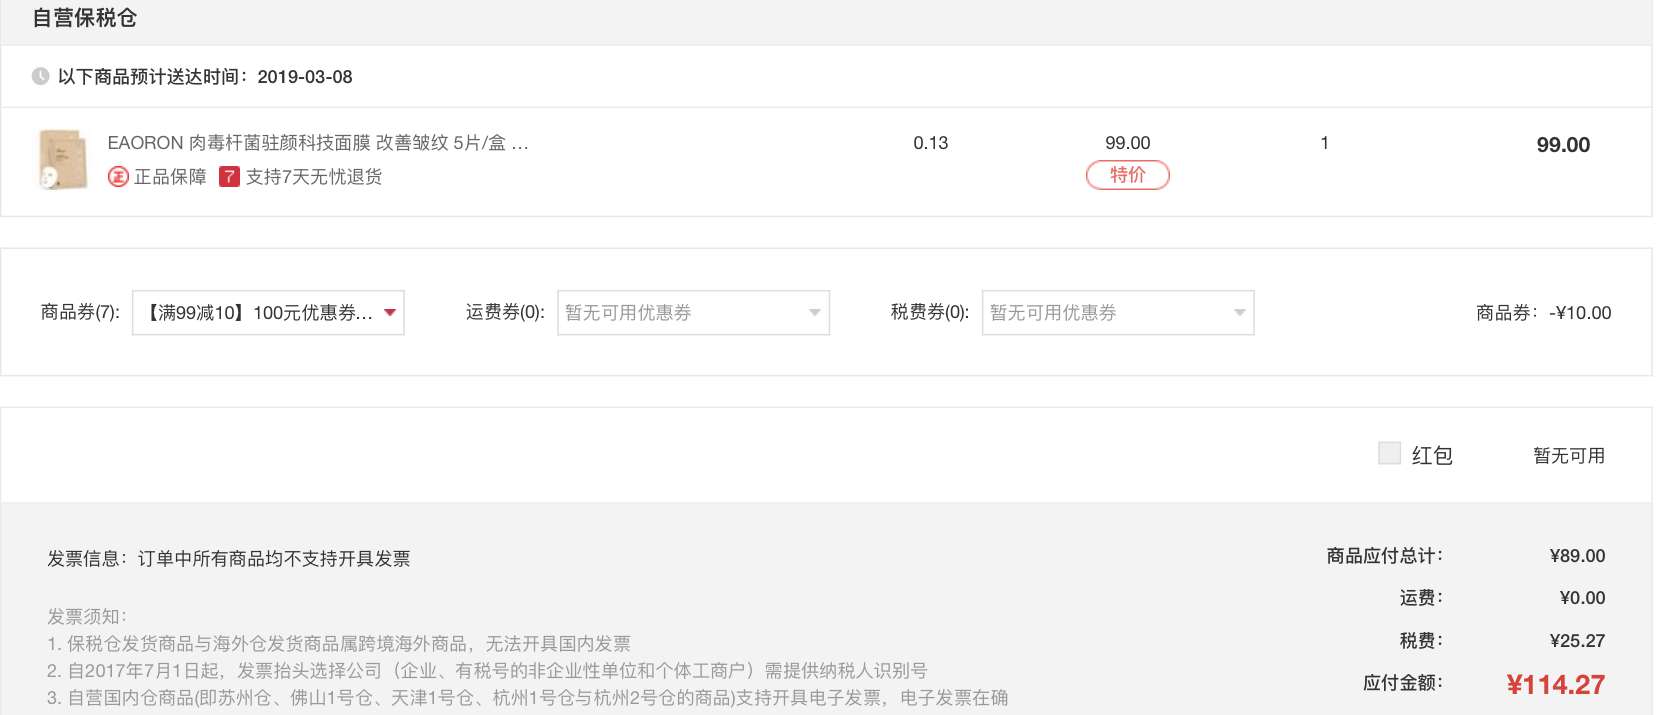Open the EAORON face mask product thumbnail

click(62, 159)
